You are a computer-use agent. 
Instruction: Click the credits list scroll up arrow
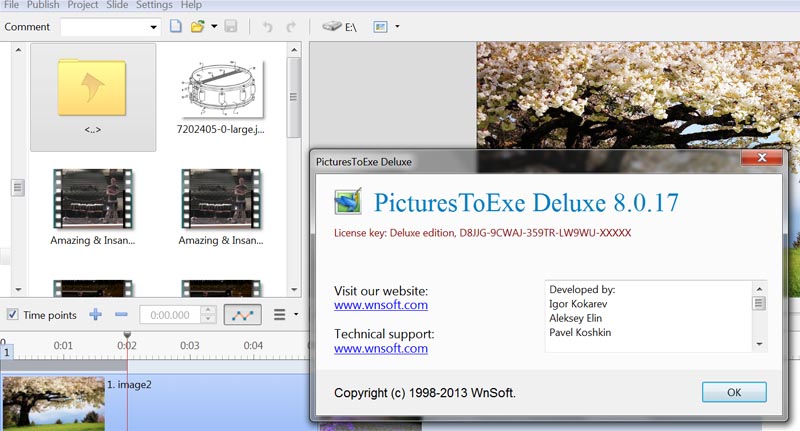point(759,289)
